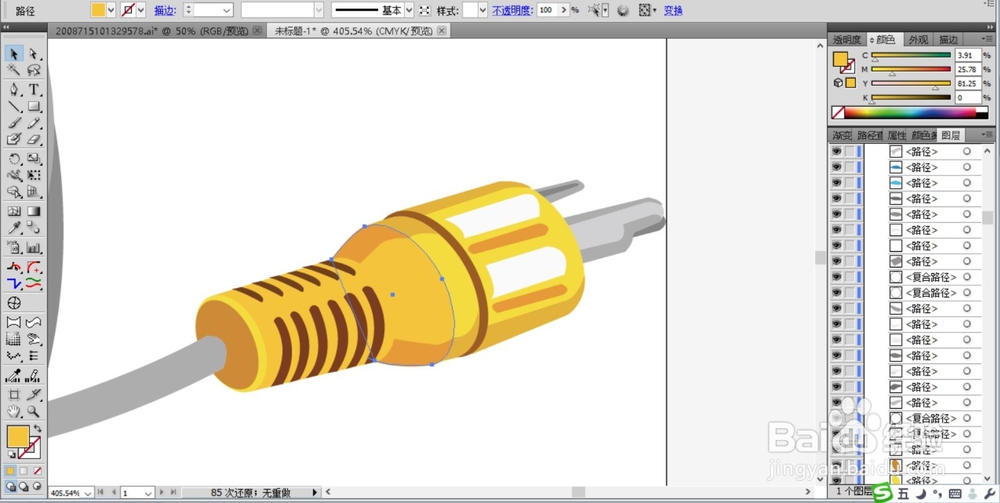Image resolution: width=1000 pixels, height=503 pixels.
Task: Click the Default Fill and Stroke icon
Action: tap(11, 455)
